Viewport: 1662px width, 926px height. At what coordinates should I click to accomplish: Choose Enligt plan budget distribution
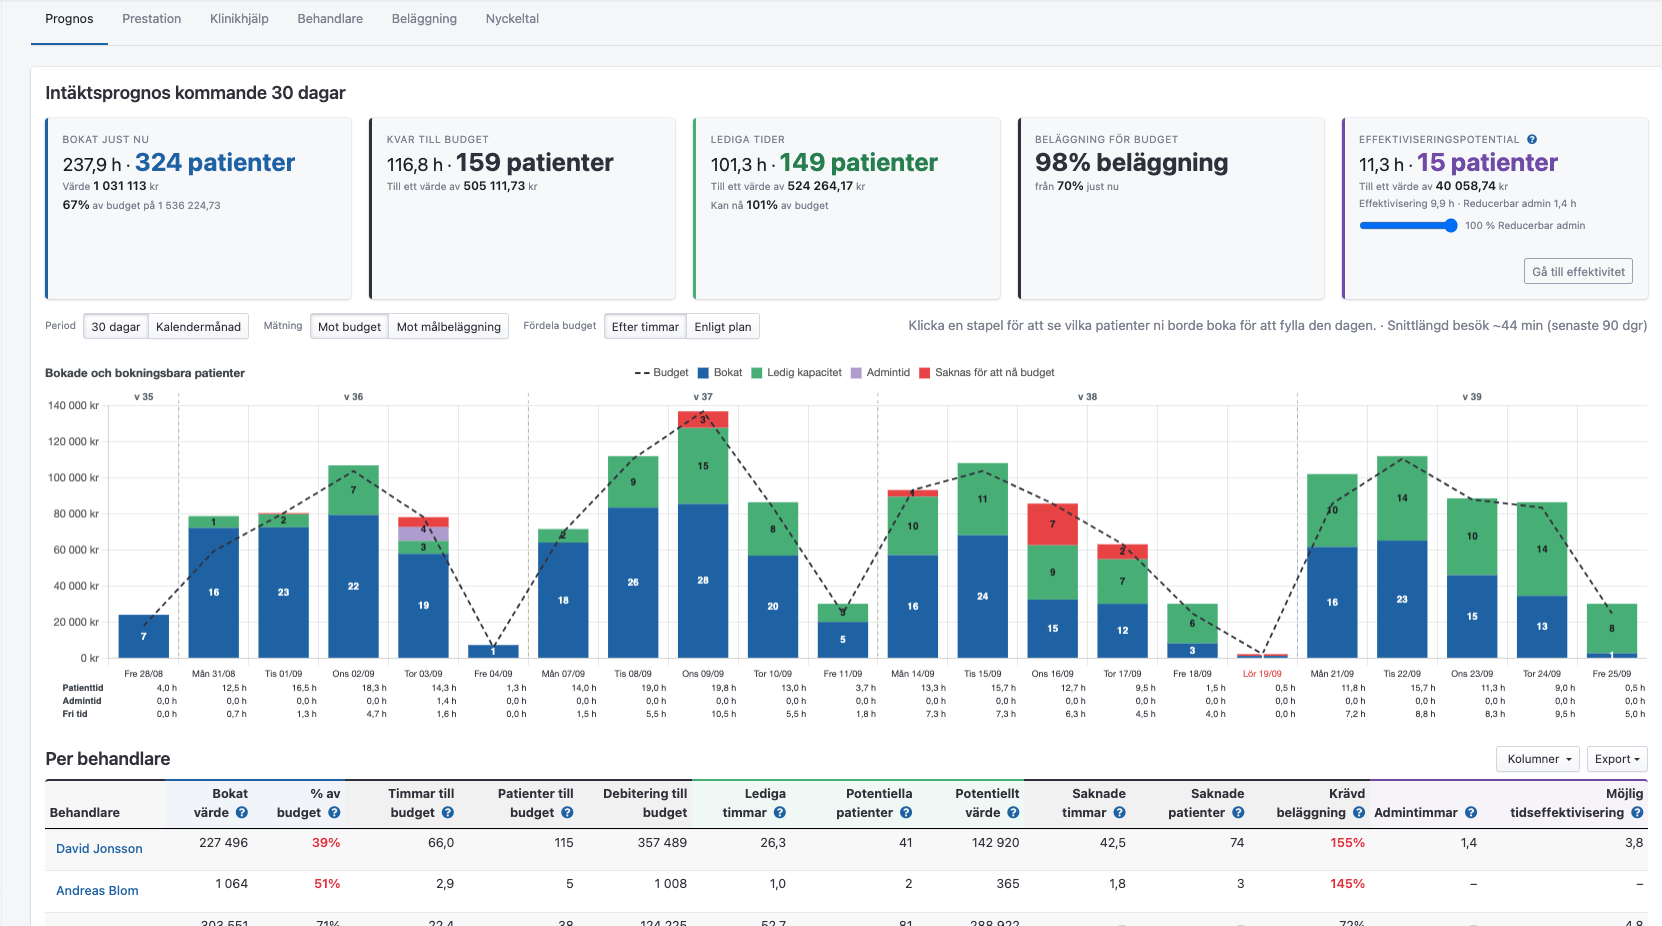pos(723,327)
